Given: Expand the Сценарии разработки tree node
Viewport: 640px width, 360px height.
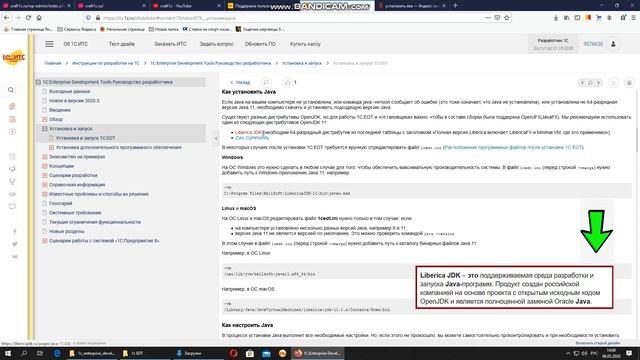Looking at the screenshot, I should pyautogui.click(x=45, y=176).
